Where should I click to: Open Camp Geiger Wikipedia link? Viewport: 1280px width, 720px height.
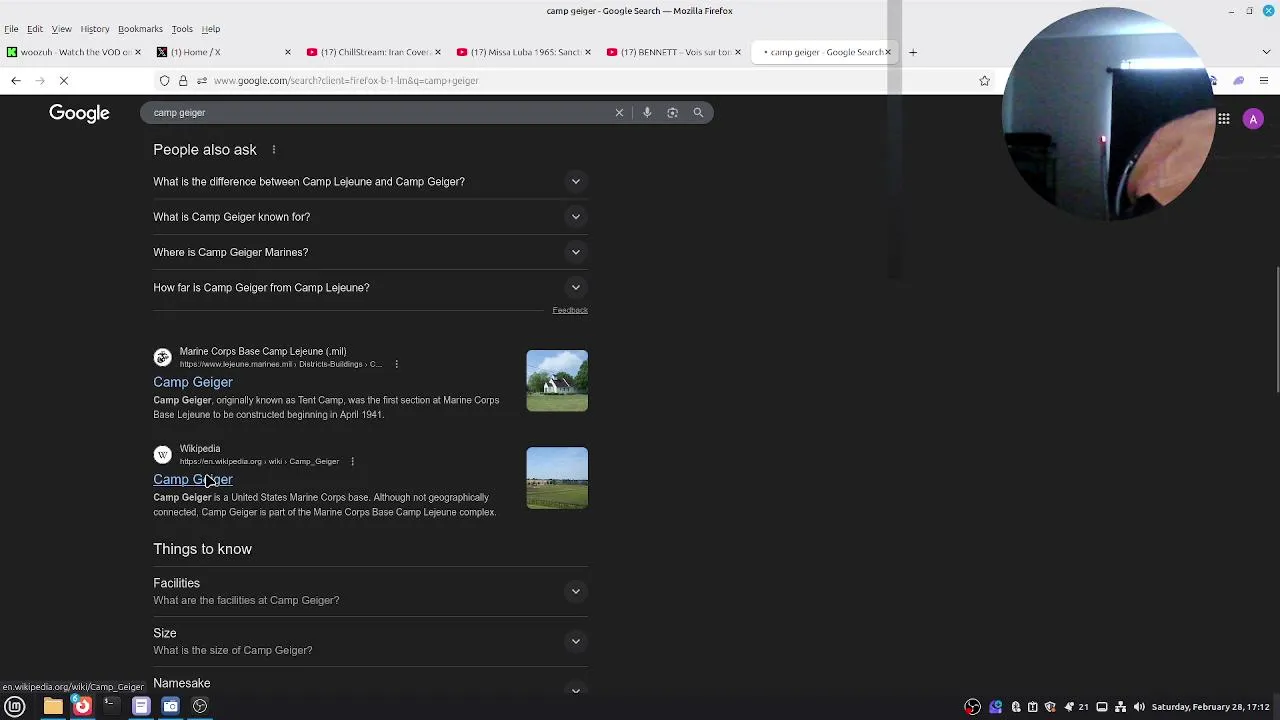point(193,479)
